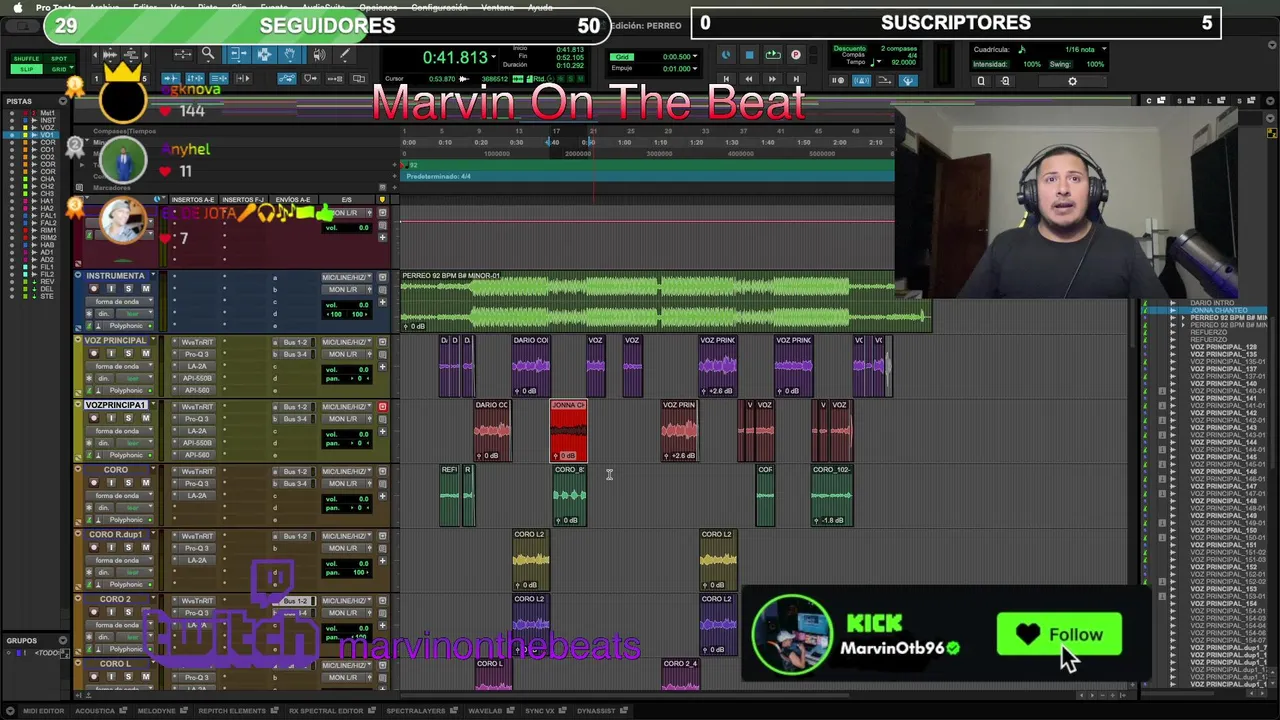
Task: Toggle loop playback button in transport
Action: [x=773, y=55]
